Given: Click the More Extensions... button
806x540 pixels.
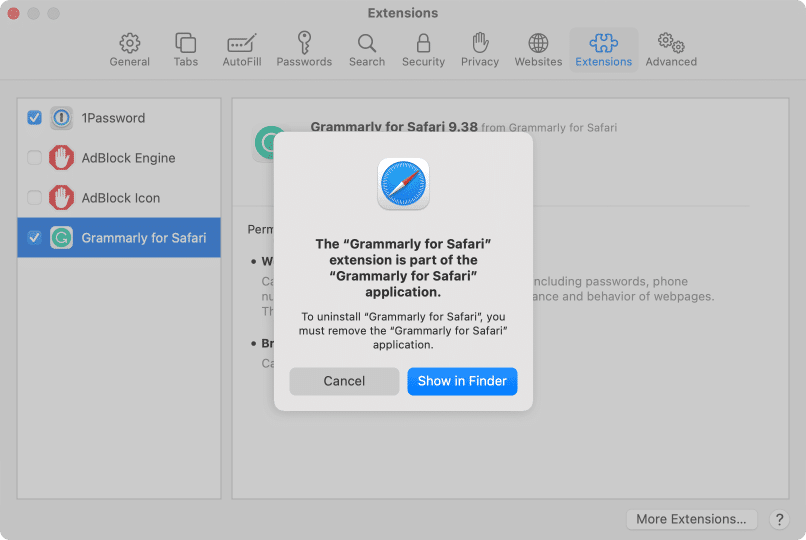Looking at the screenshot, I should (x=691, y=519).
